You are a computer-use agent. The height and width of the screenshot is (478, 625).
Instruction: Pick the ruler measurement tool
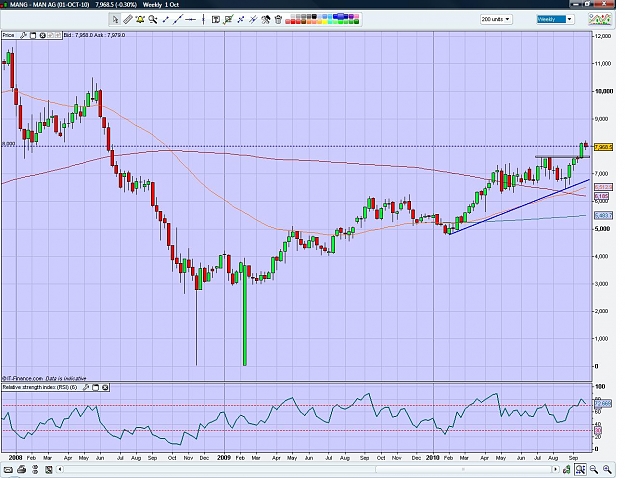(128, 19)
